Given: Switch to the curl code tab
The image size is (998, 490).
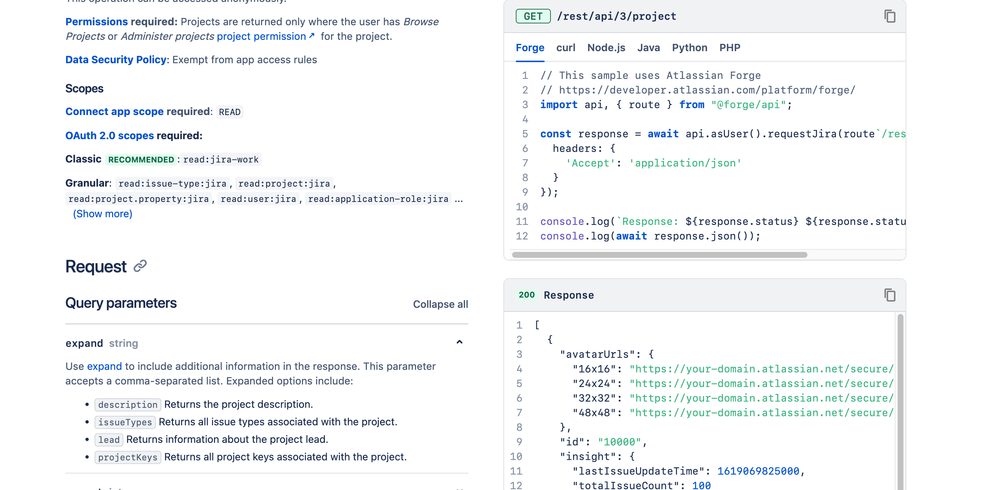Looking at the screenshot, I should 566,48.
